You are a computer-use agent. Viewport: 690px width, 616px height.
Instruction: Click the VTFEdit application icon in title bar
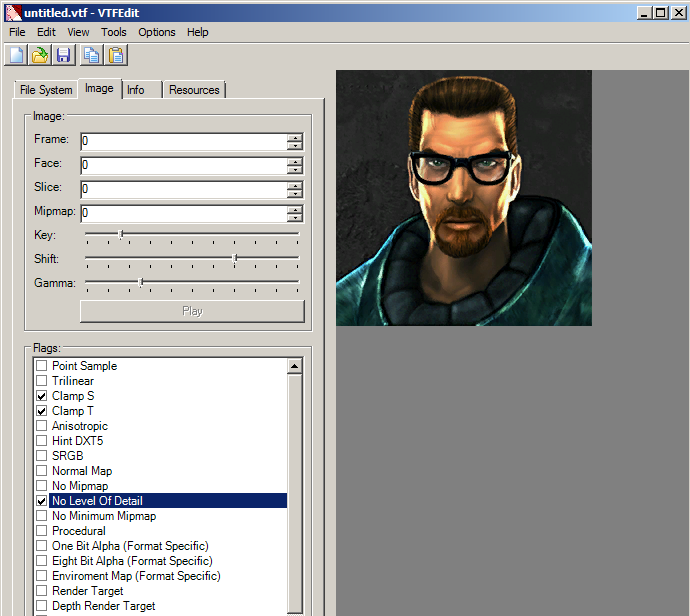pyautogui.click(x=13, y=13)
